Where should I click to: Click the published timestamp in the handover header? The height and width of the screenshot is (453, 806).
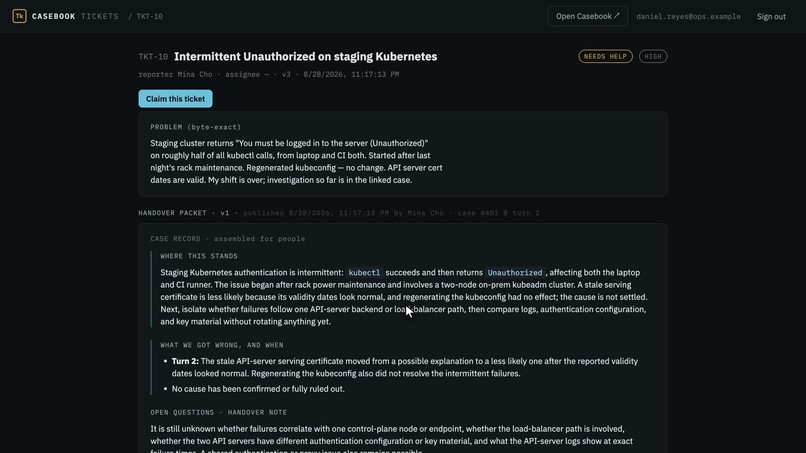point(316,213)
